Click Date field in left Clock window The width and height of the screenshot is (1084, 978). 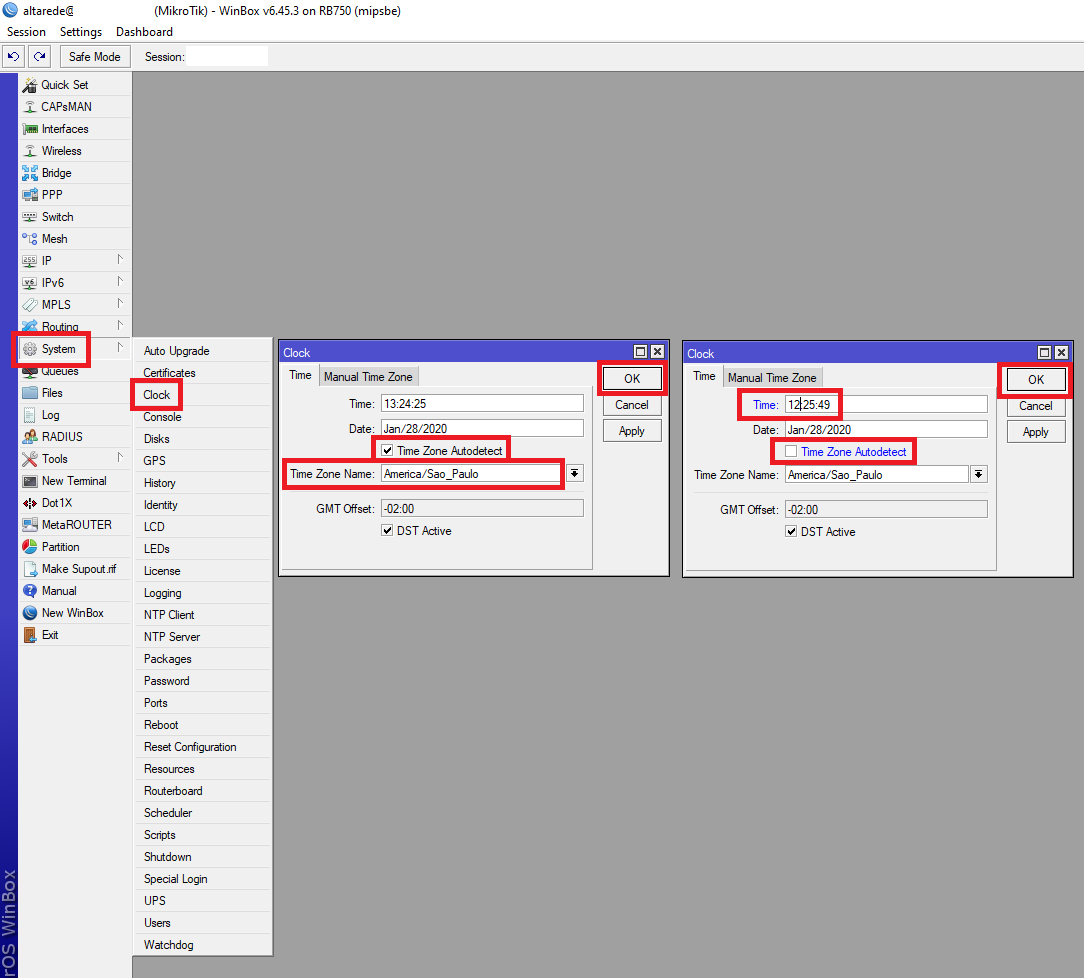(482, 429)
